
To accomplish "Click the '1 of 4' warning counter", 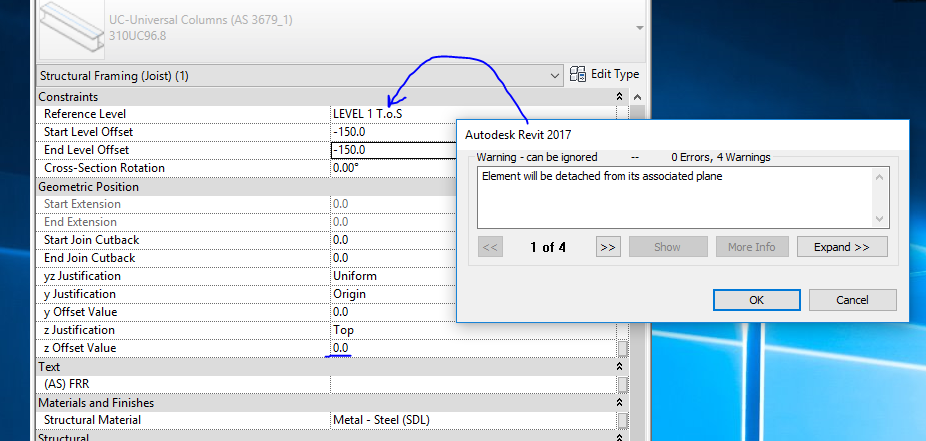I will (547, 247).
